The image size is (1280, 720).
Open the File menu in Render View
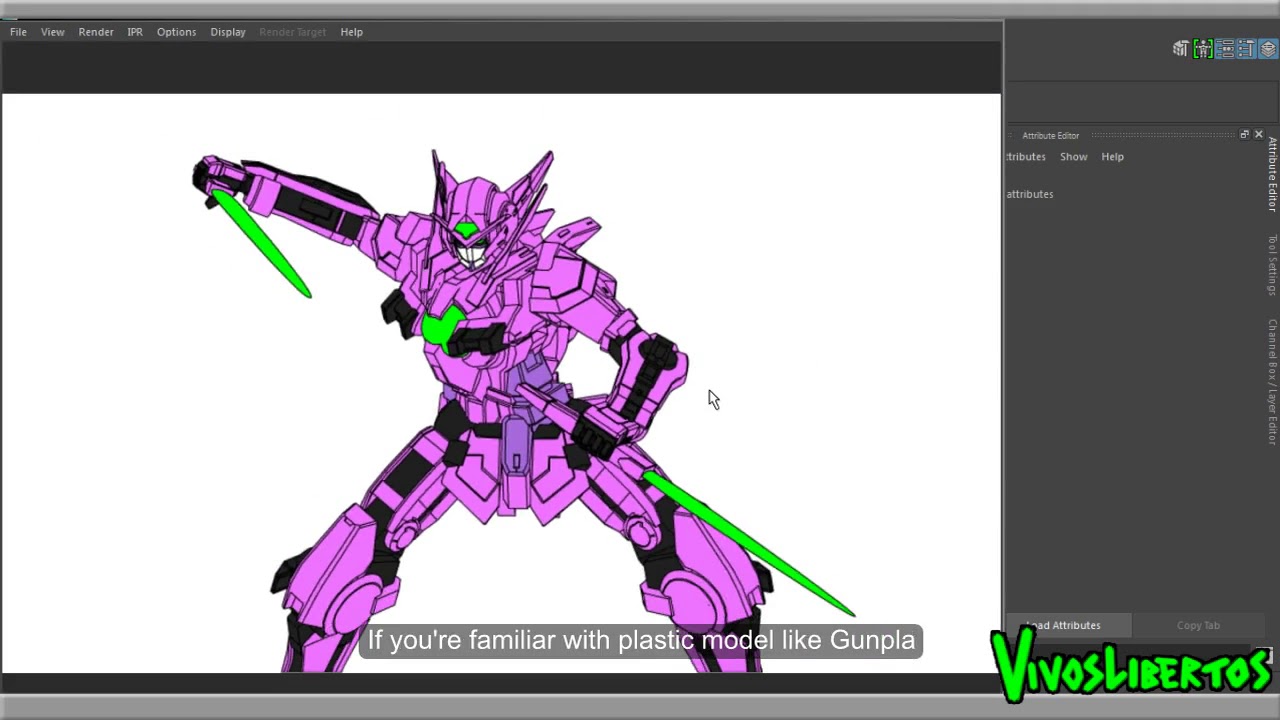pyautogui.click(x=18, y=32)
